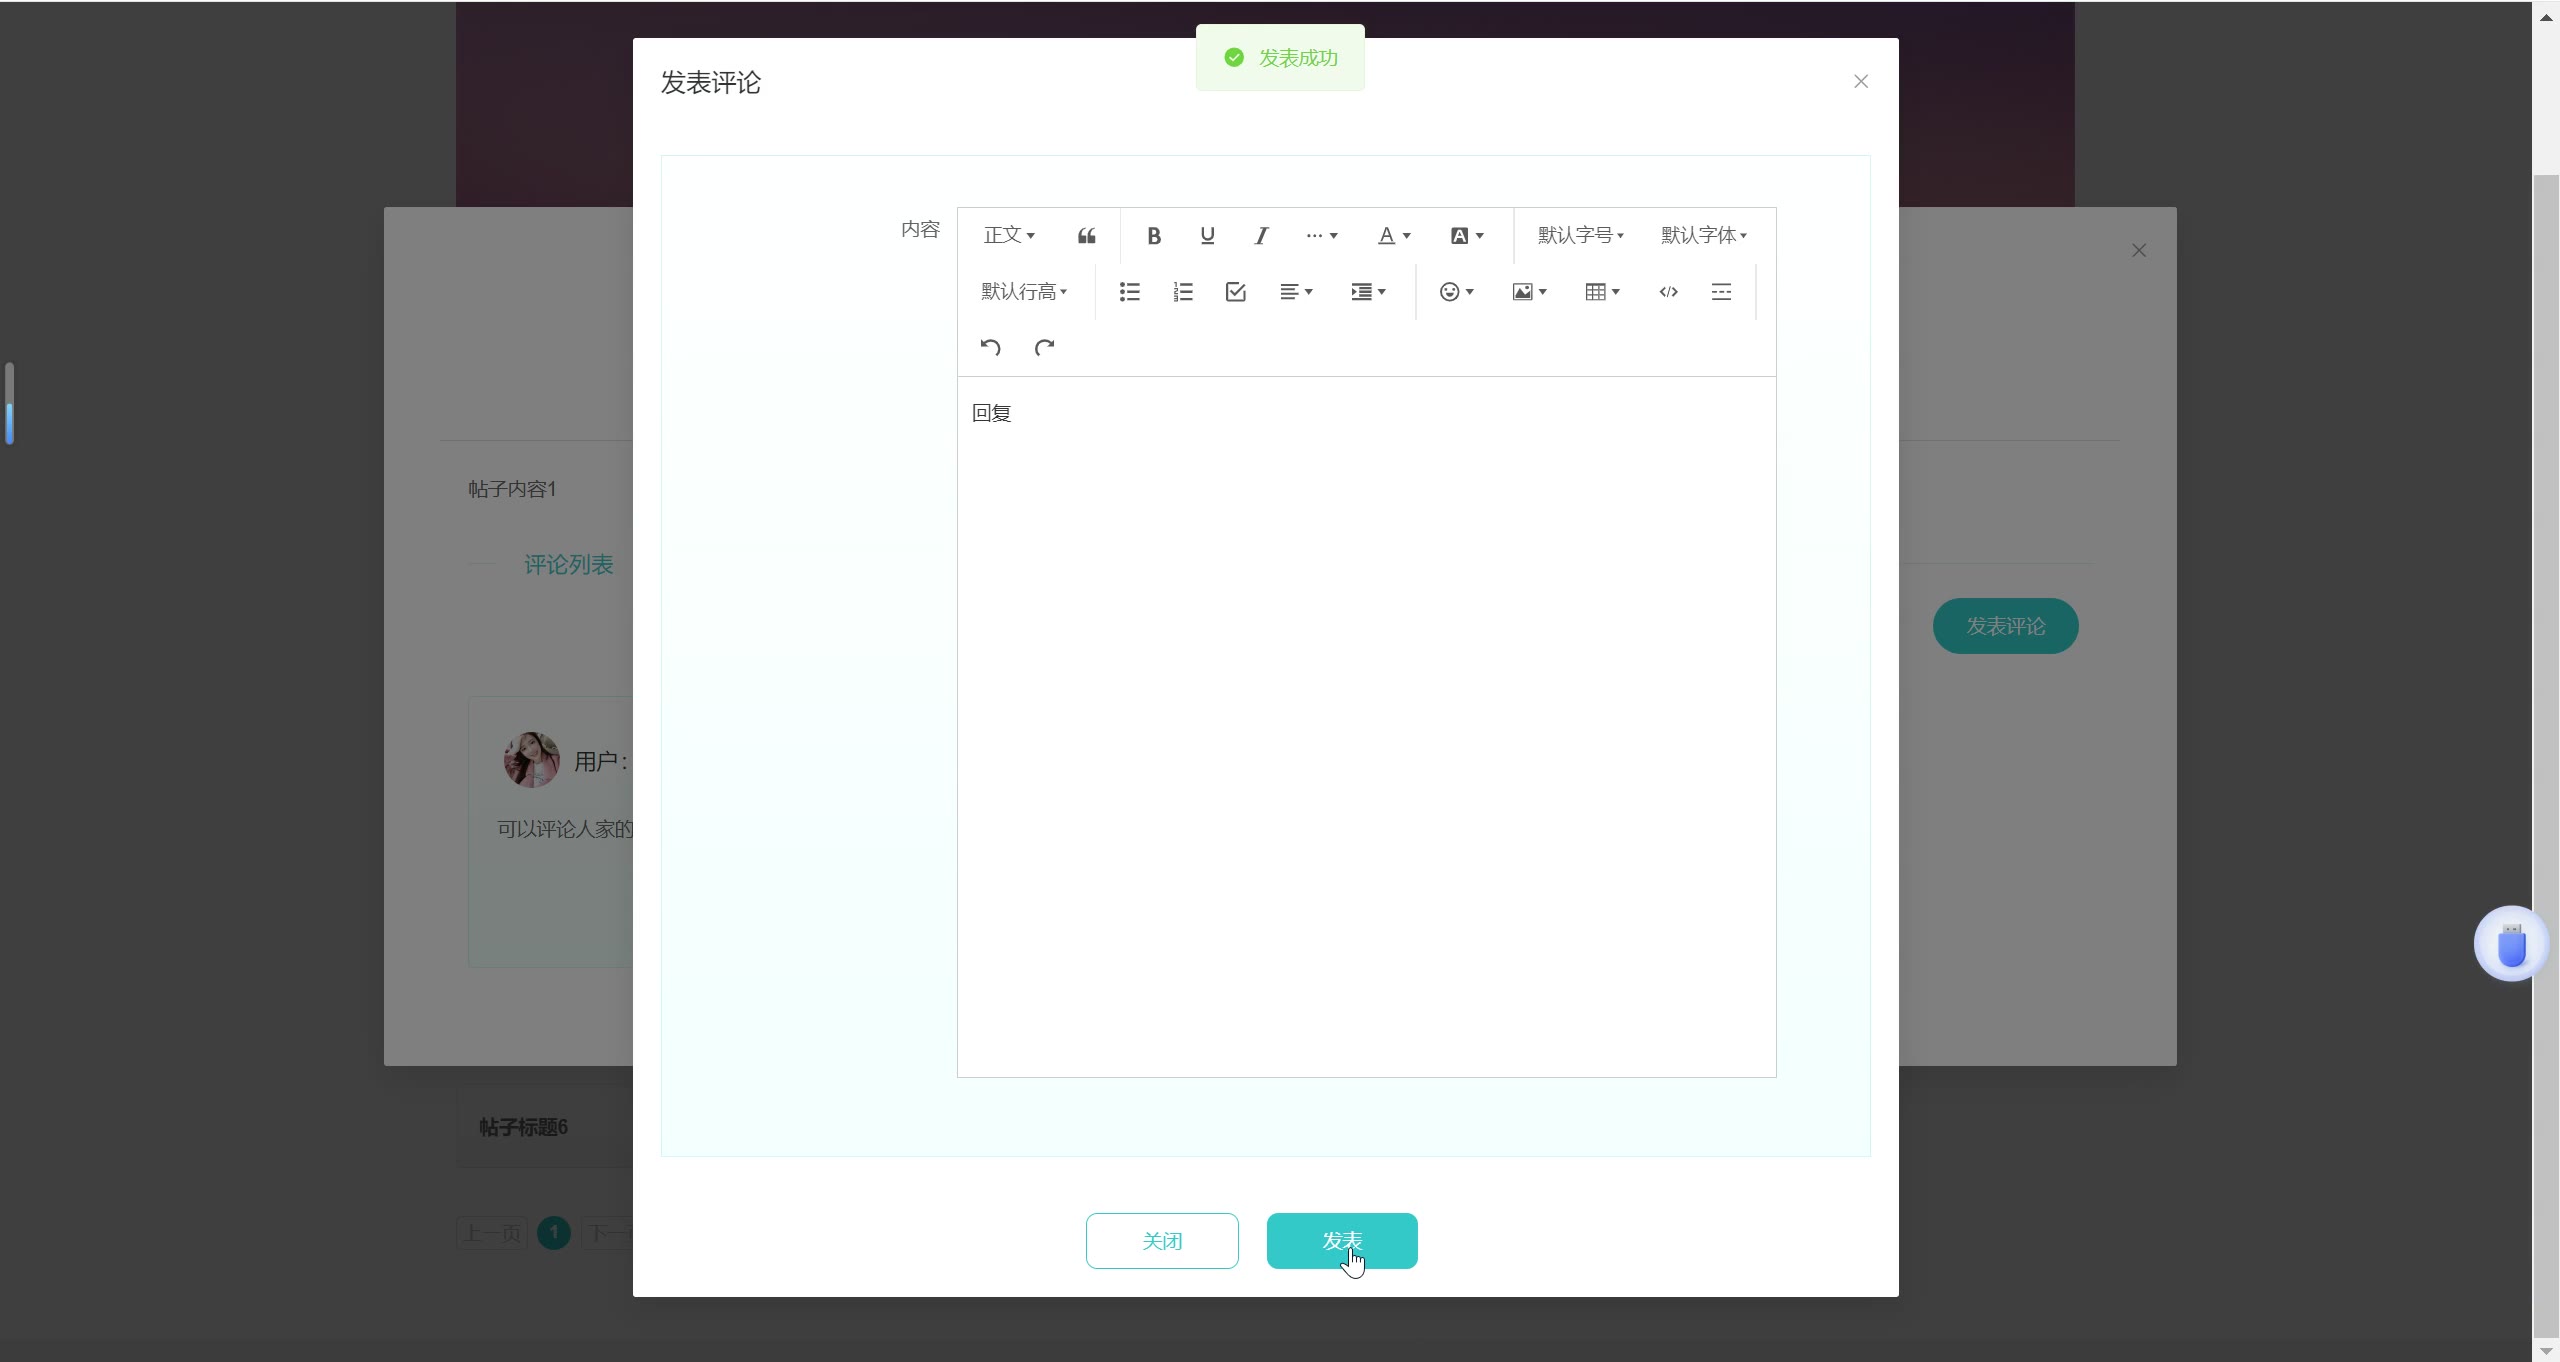The width and height of the screenshot is (2560, 1362).
Task: Insert a code block
Action: tap(1667, 292)
